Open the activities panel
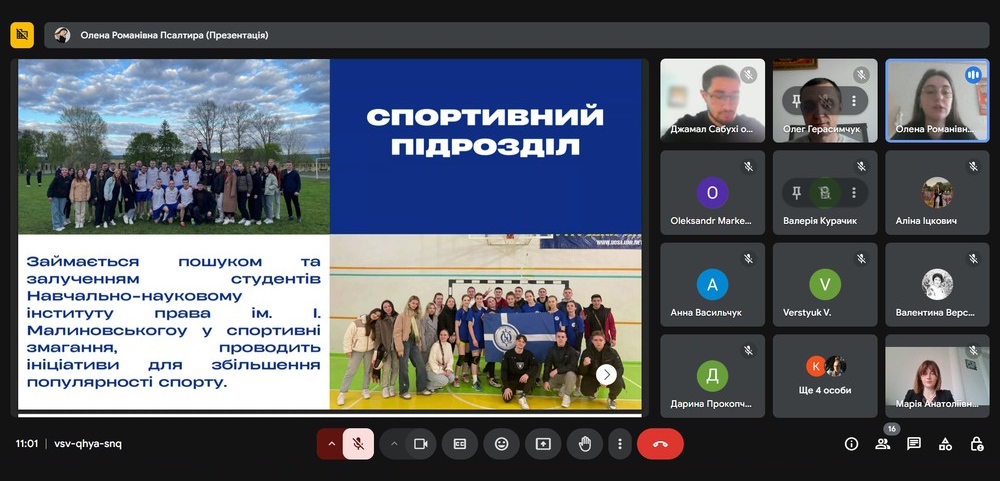The width and height of the screenshot is (1000, 481). [945, 444]
